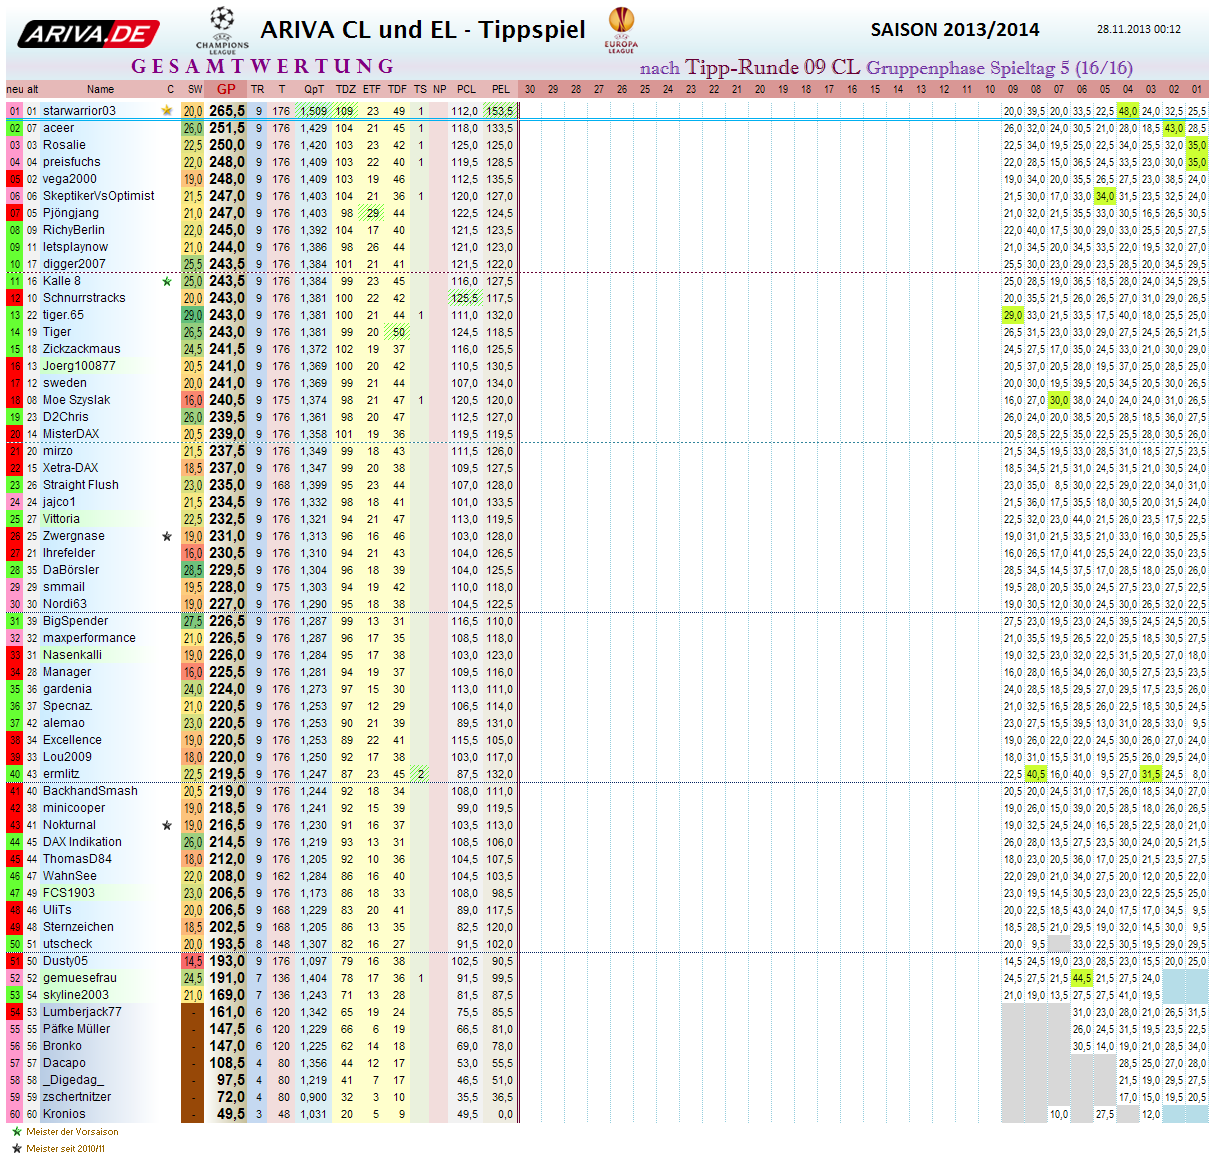
Task: Click the 'ARIVA CL und EL - Tippspiel' title
Action: coord(423,30)
